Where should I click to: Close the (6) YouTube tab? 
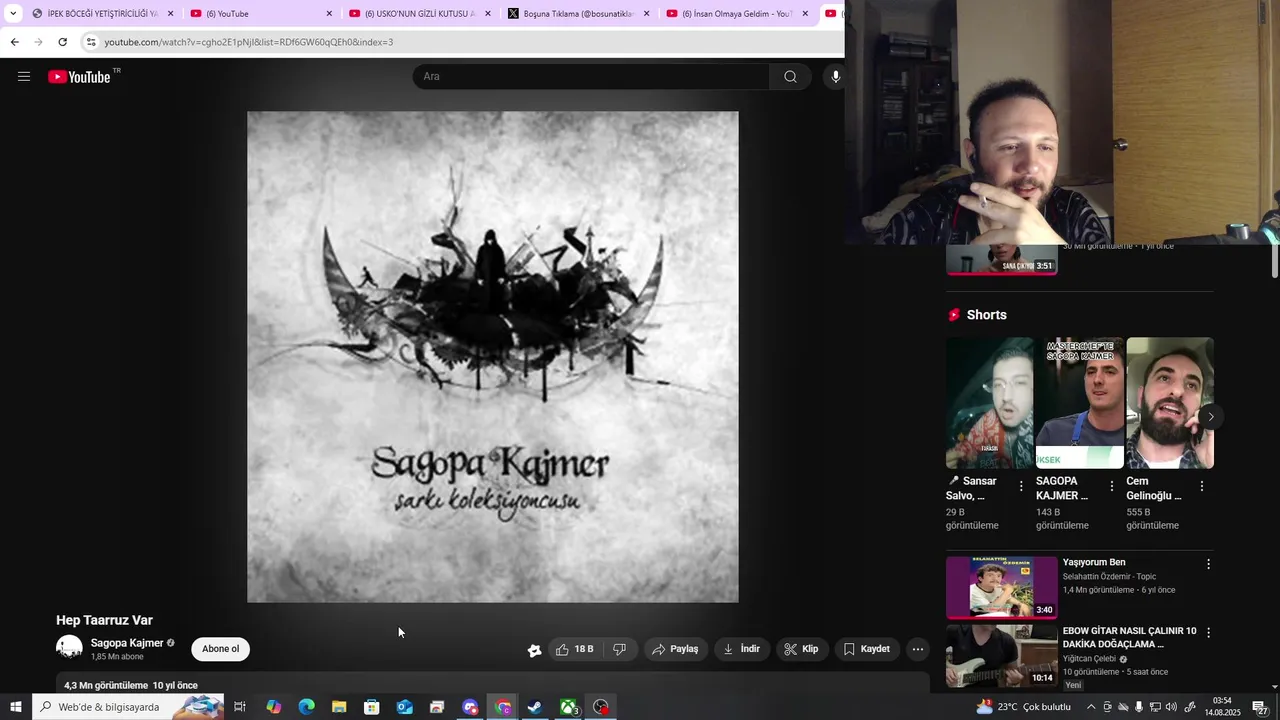[x=329, y=14]
